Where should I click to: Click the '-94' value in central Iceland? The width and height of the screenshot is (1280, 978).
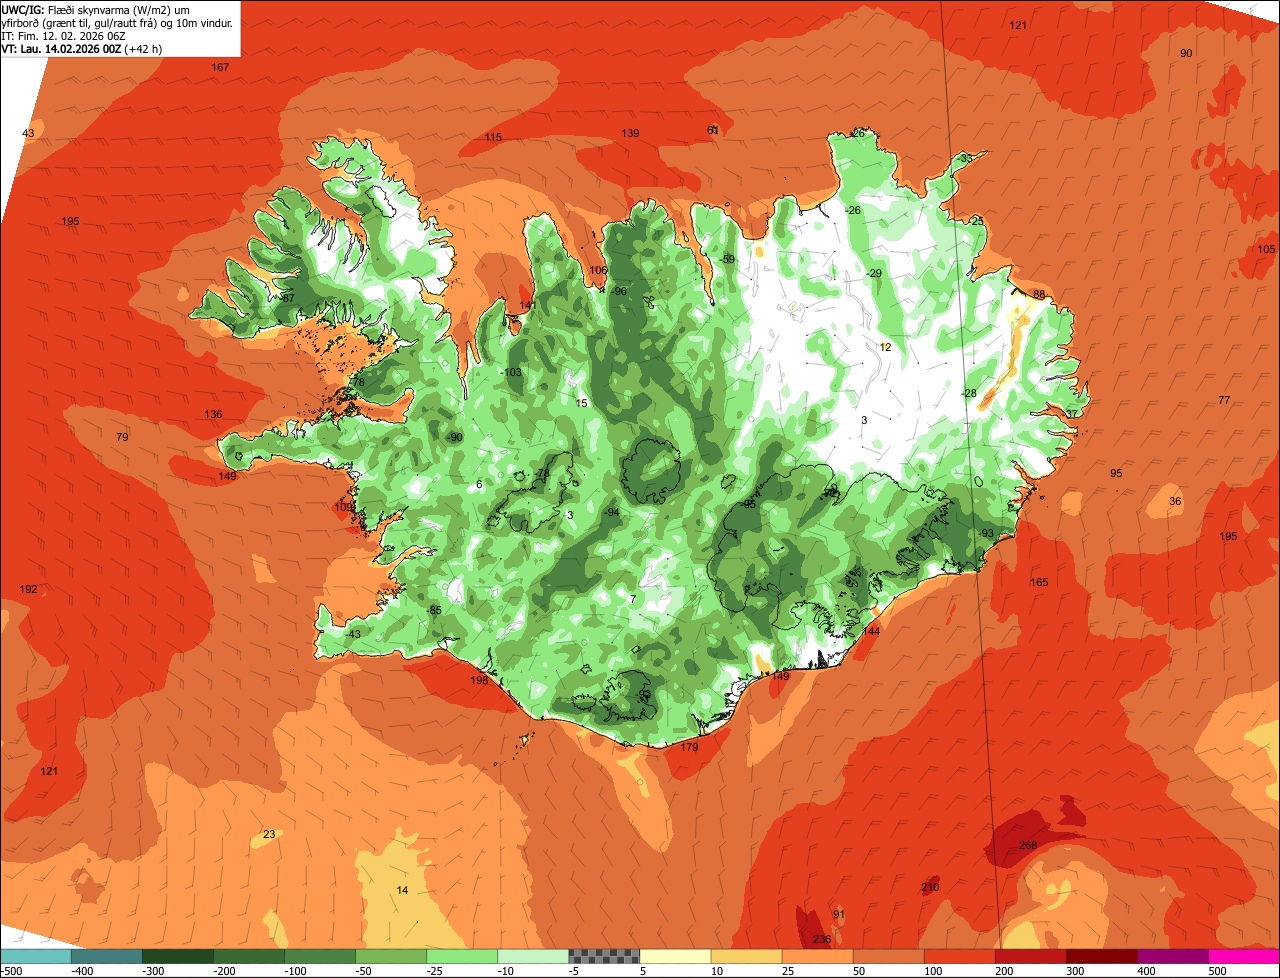click(x=612, y=512)
